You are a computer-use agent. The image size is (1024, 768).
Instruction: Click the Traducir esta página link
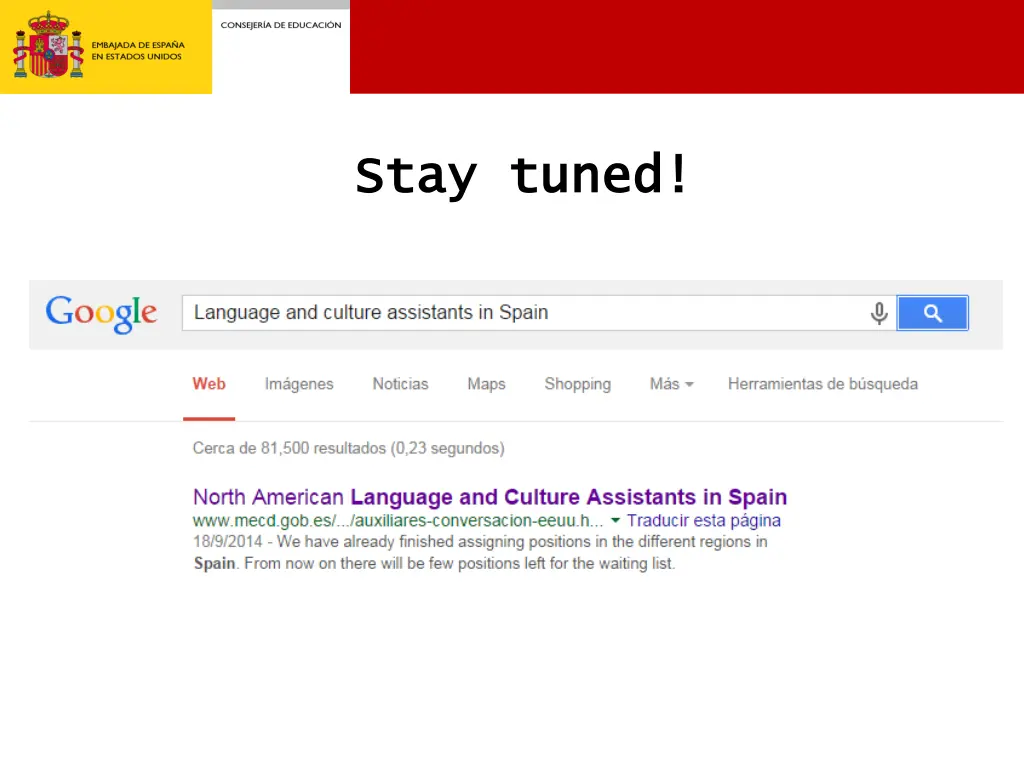[704, 520]
